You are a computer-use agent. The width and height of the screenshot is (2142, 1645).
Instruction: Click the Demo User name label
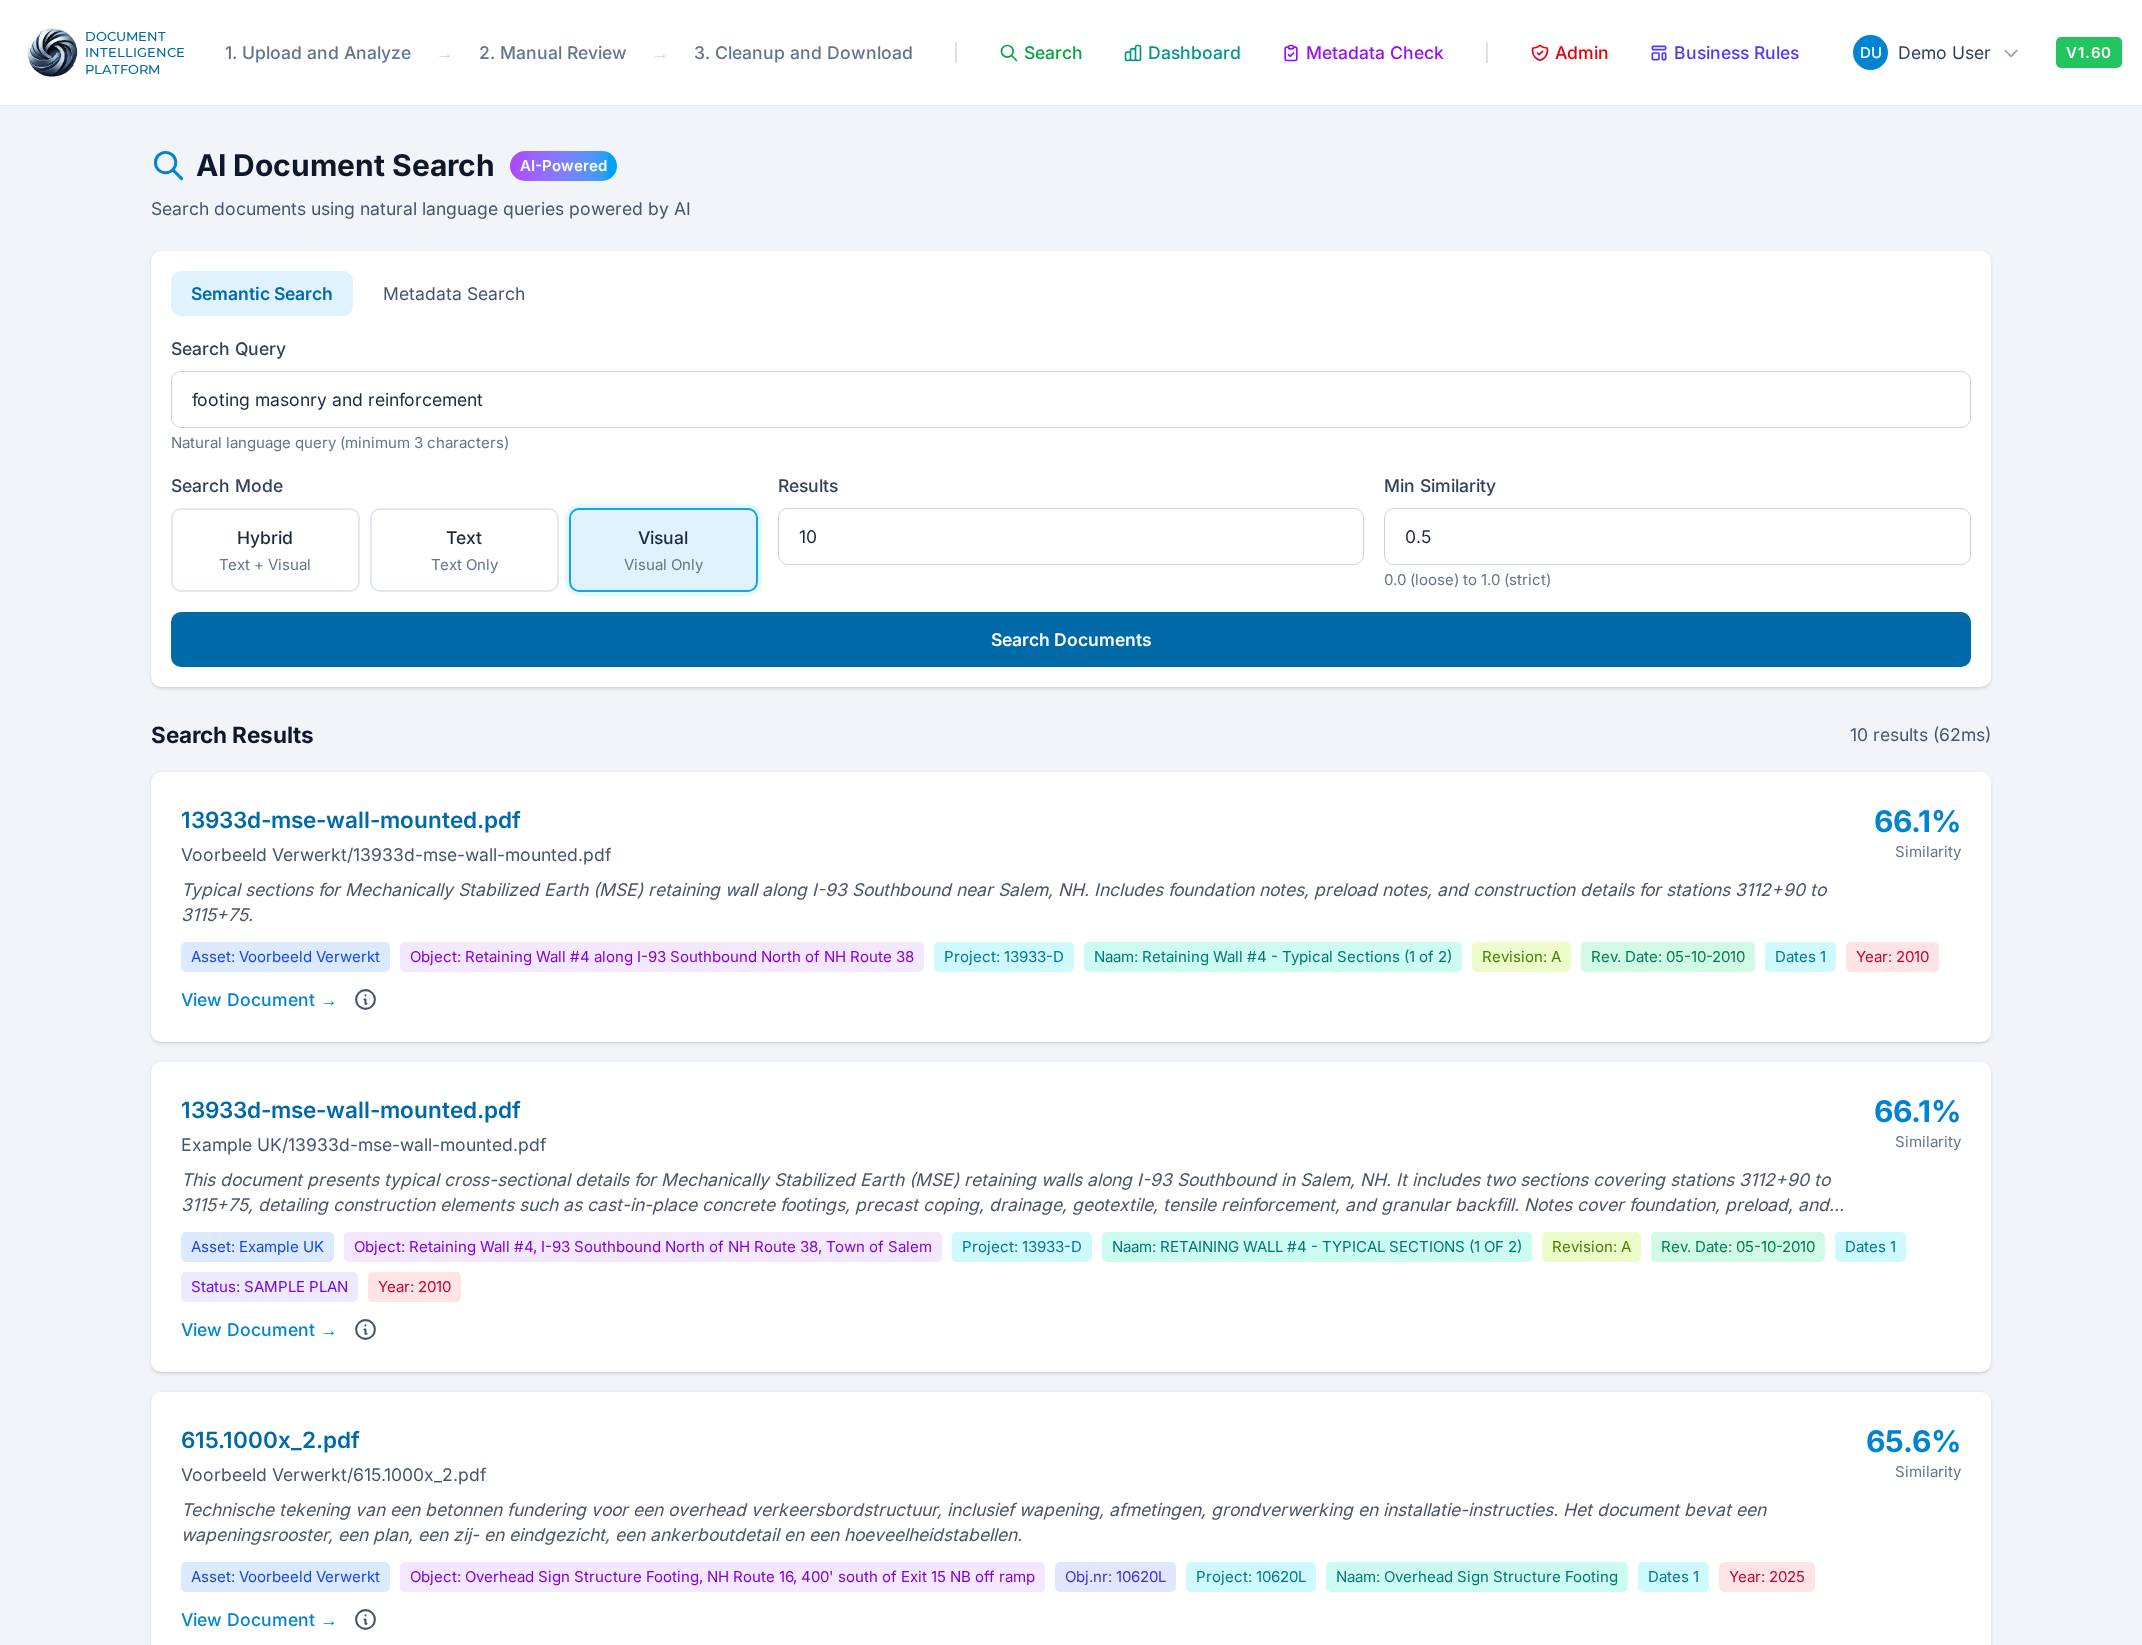(1944, 53)
